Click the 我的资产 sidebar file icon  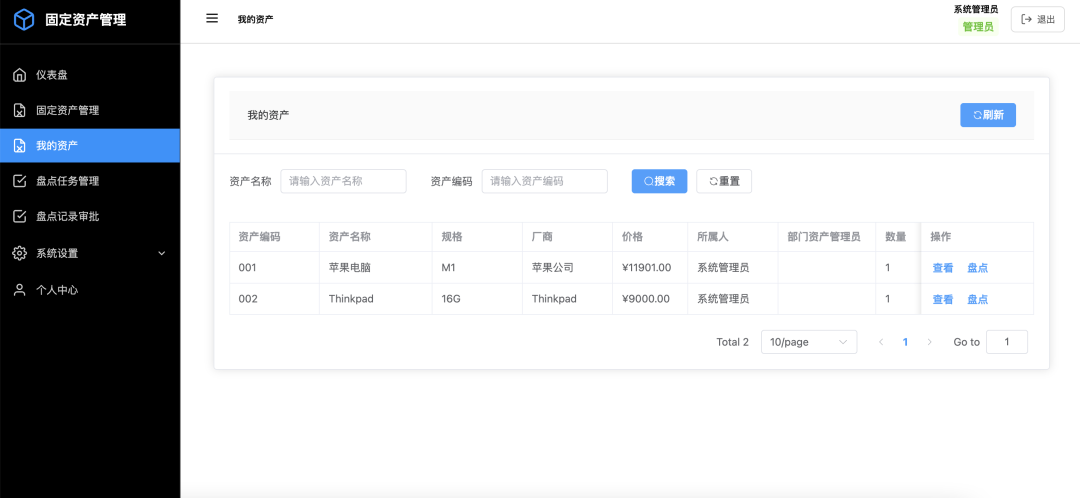(x=20, y=145)
